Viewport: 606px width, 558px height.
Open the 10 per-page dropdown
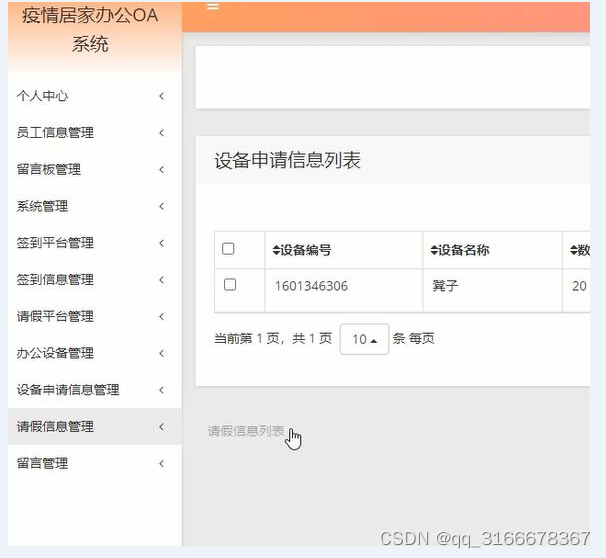tap(364, 339)
